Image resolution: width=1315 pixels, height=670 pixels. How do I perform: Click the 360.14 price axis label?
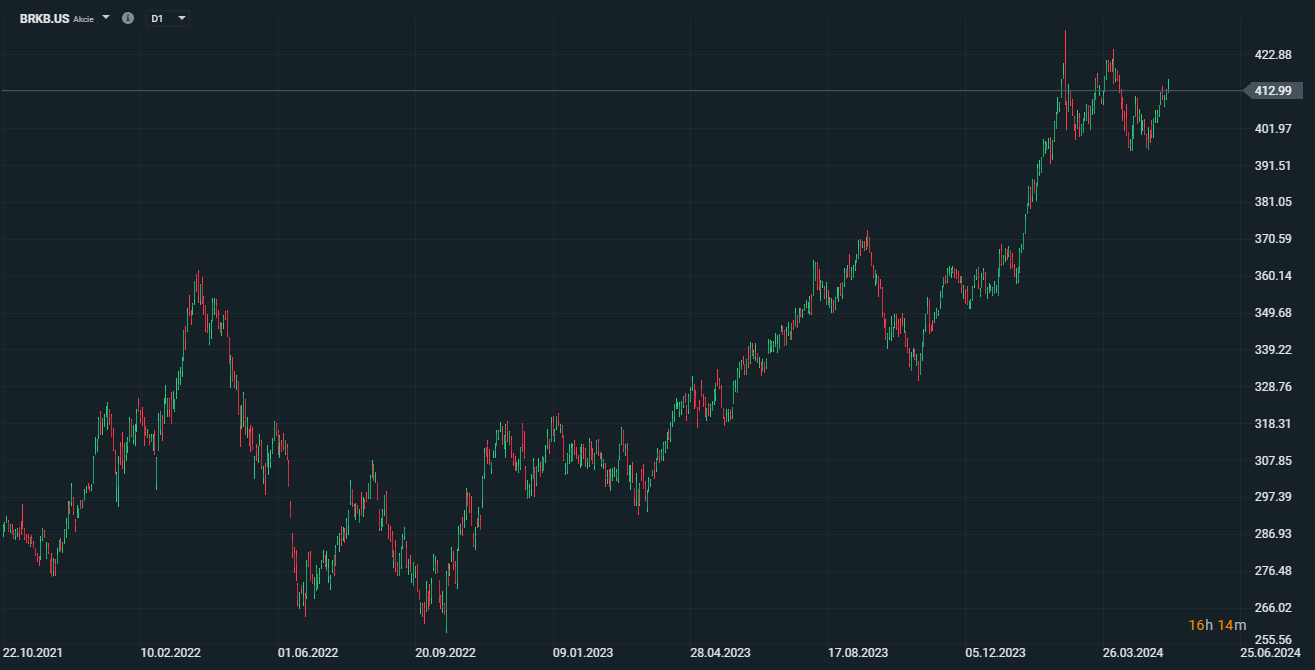coord(1271,276)
